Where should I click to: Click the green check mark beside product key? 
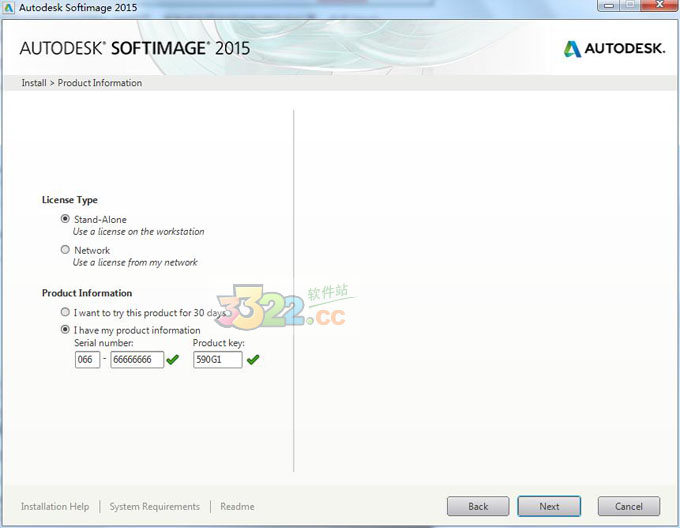point(253,359)
